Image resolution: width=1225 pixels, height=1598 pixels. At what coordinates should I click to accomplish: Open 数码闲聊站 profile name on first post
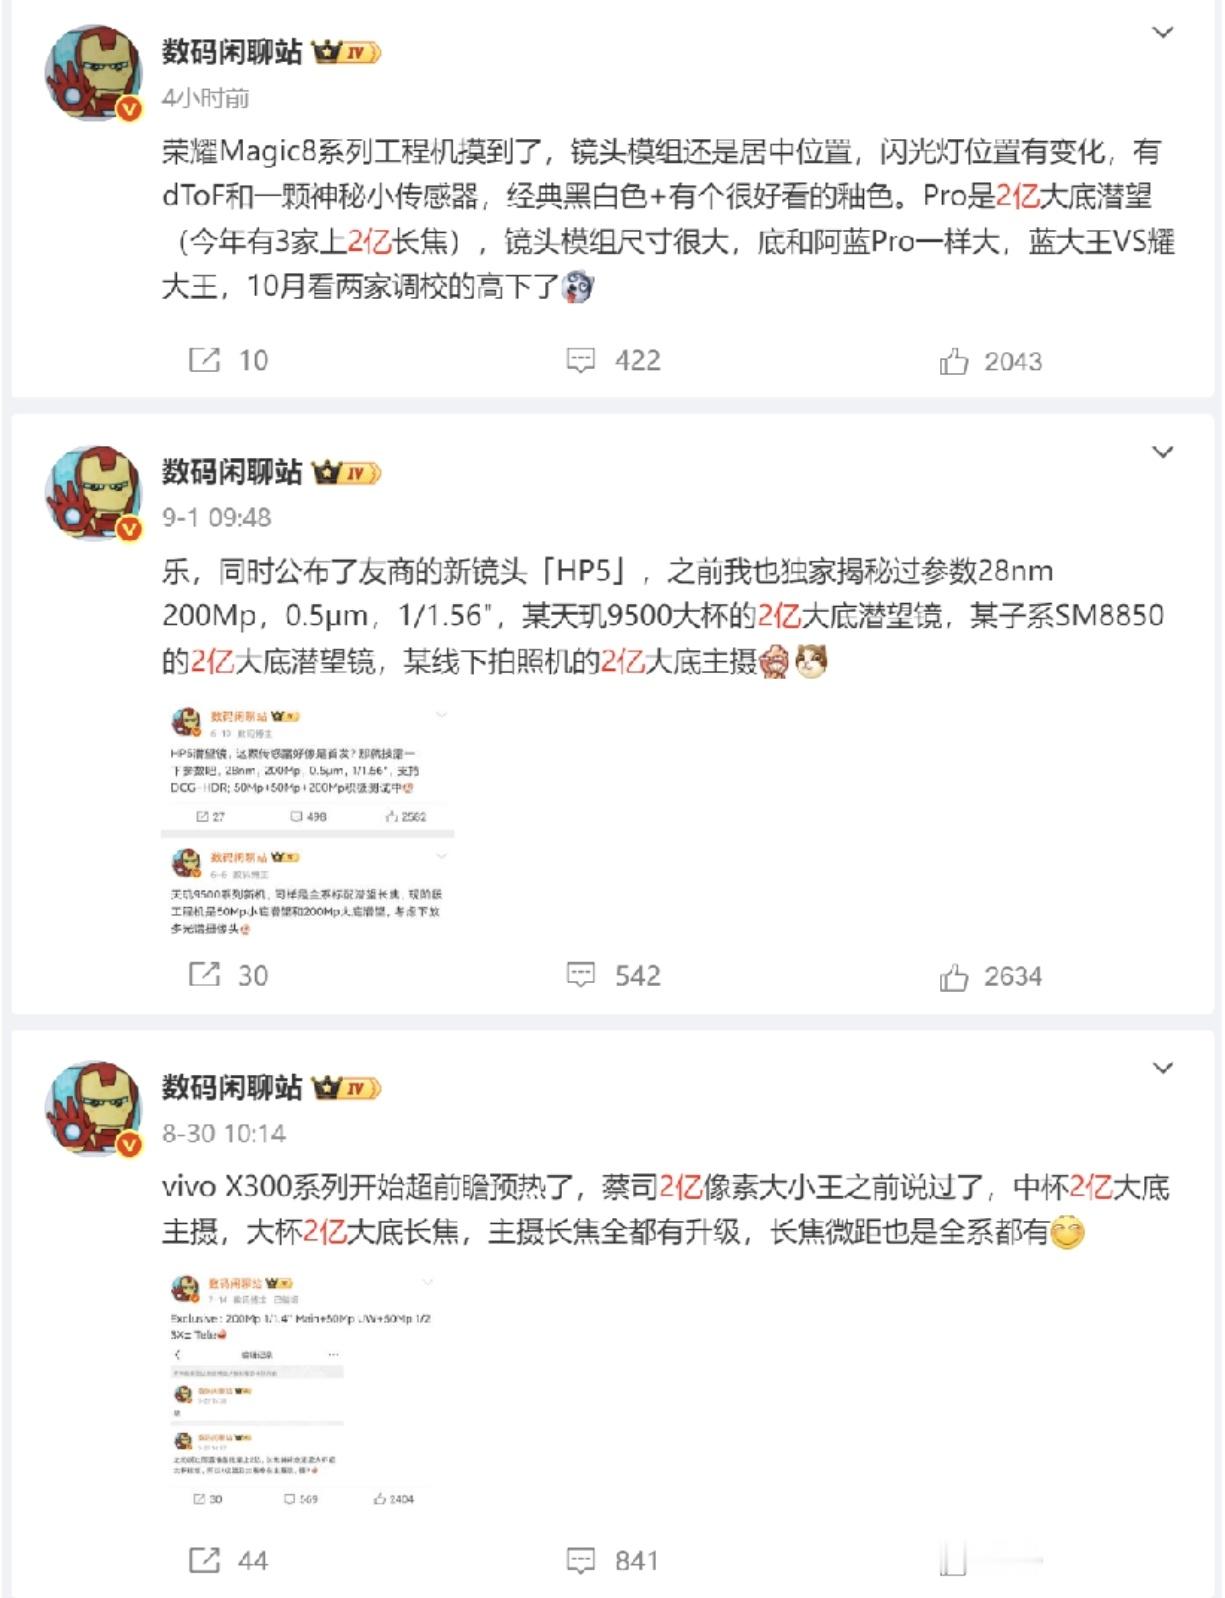point(232,52)
